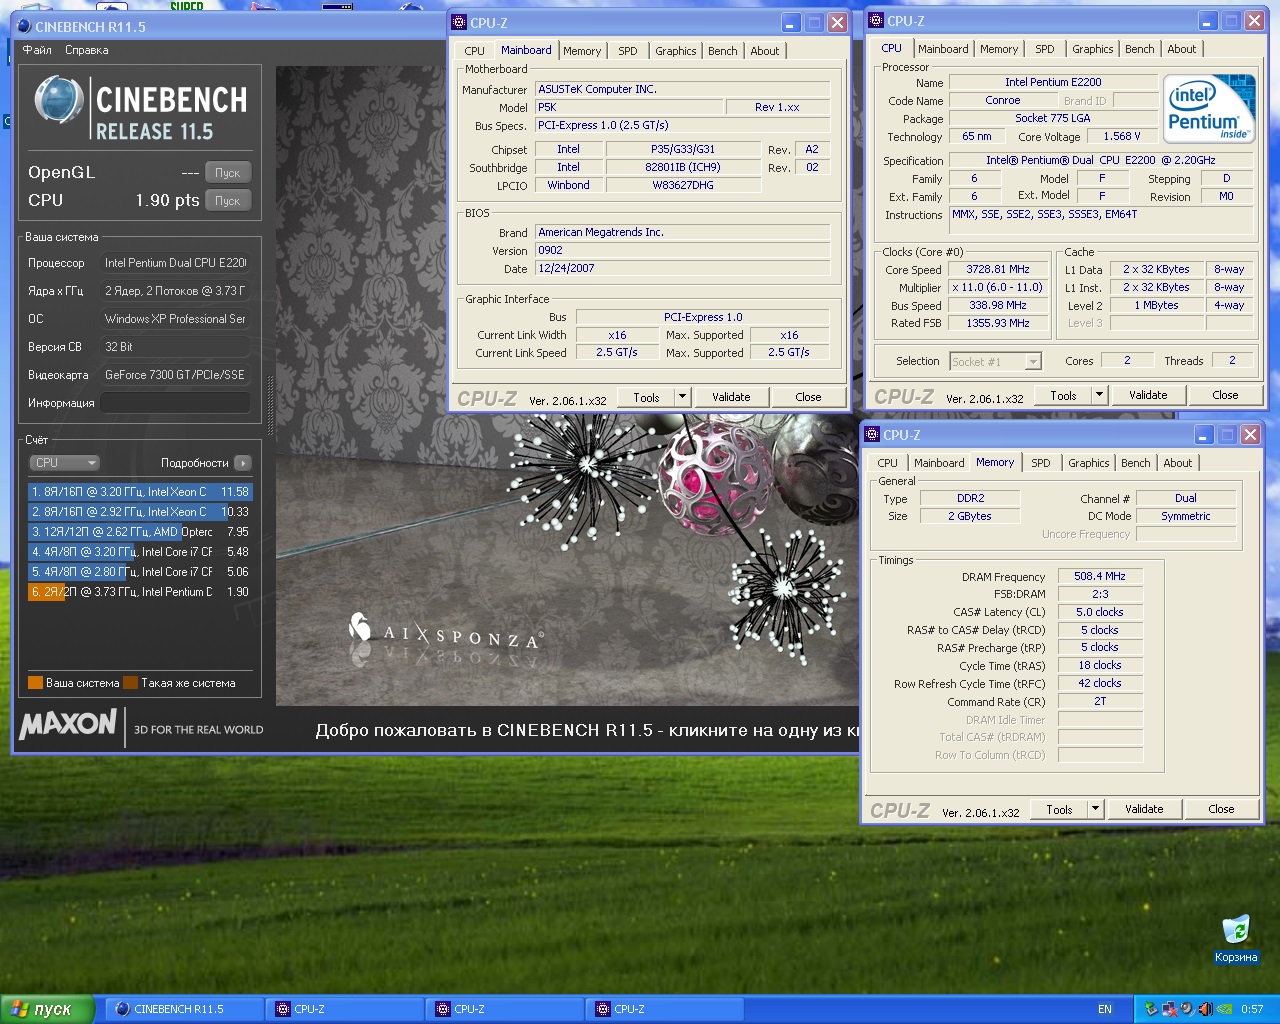Select ranking row 4 Intel Core i7 5.48
Viewport: 1280px width, 1024px height.
[140, 552]
